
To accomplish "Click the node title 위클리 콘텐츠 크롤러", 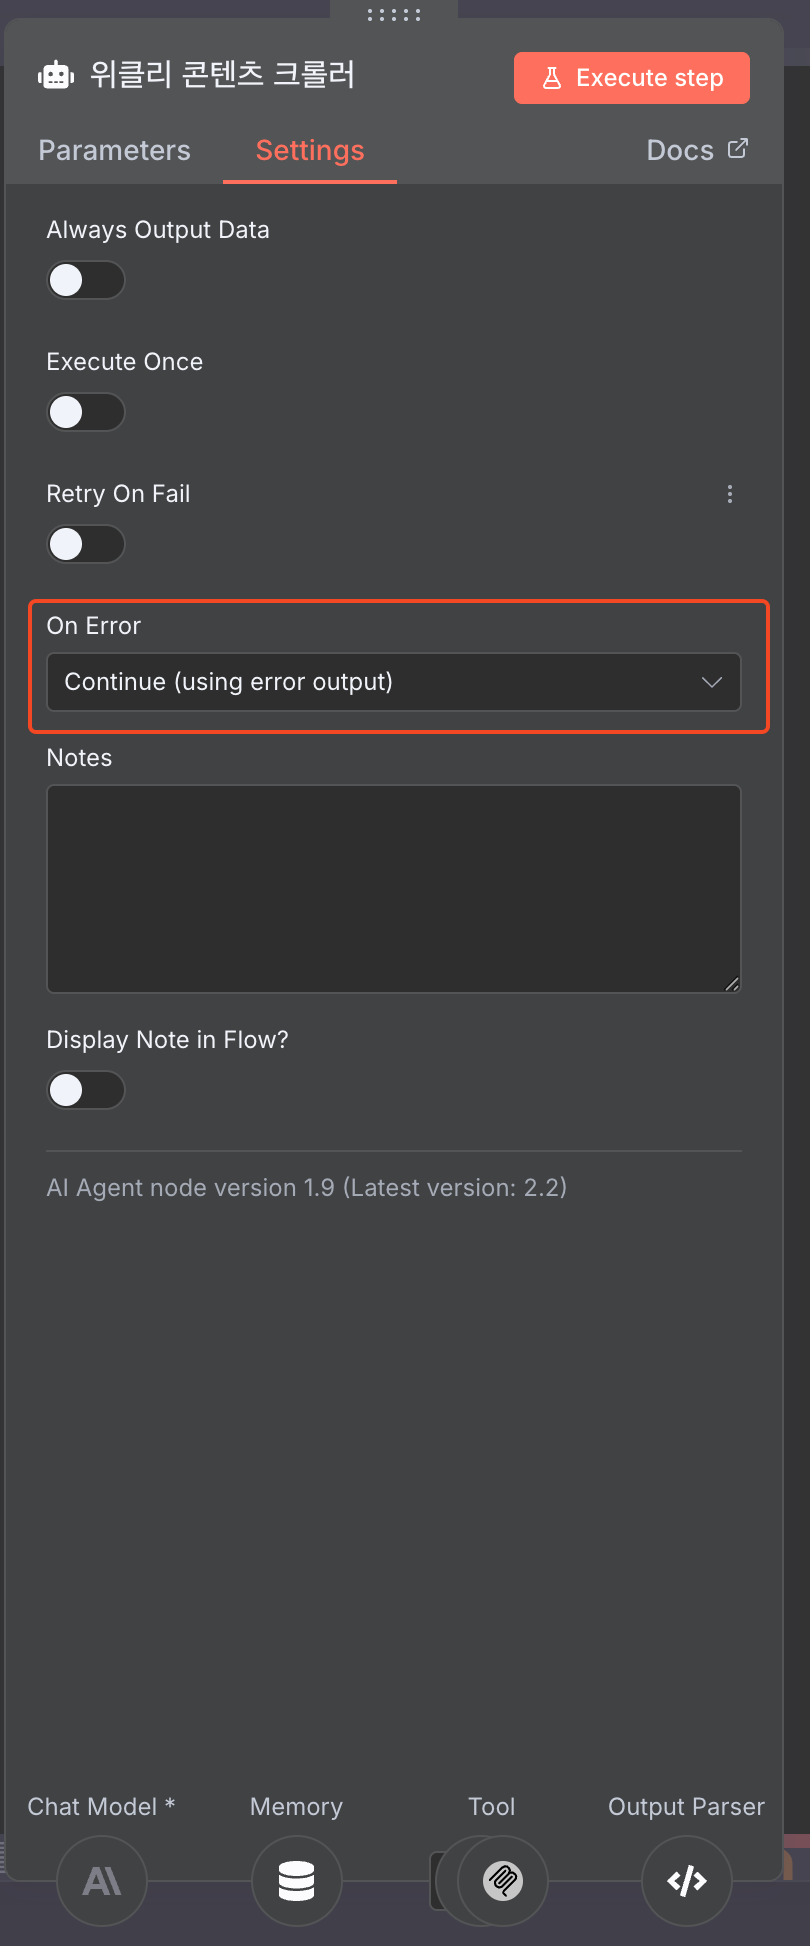I will pyautogui.click(x=222, y=75).
